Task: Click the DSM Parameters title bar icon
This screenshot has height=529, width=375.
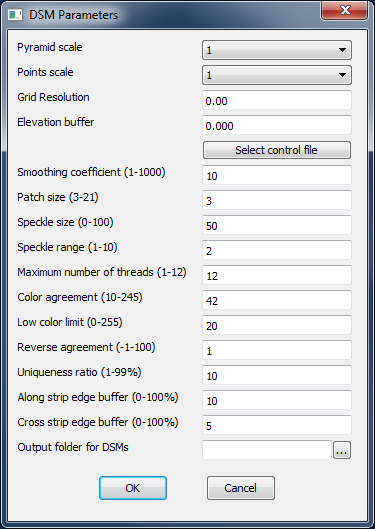Action: 15,15
